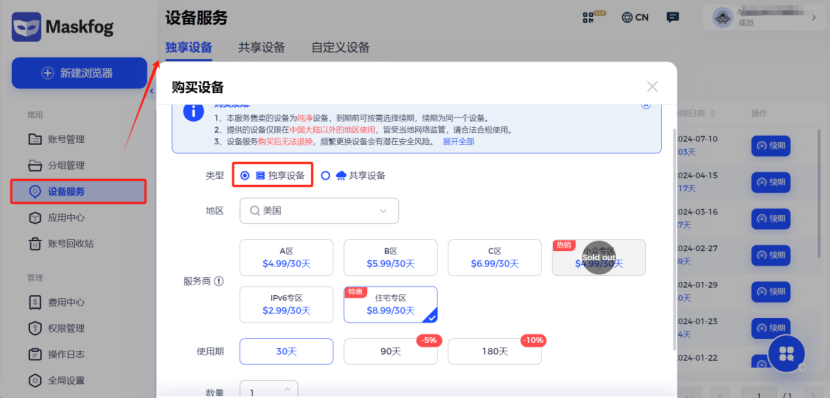
Task: Click 续期 for the 2024-07-10 row
Action: point(771,146)
